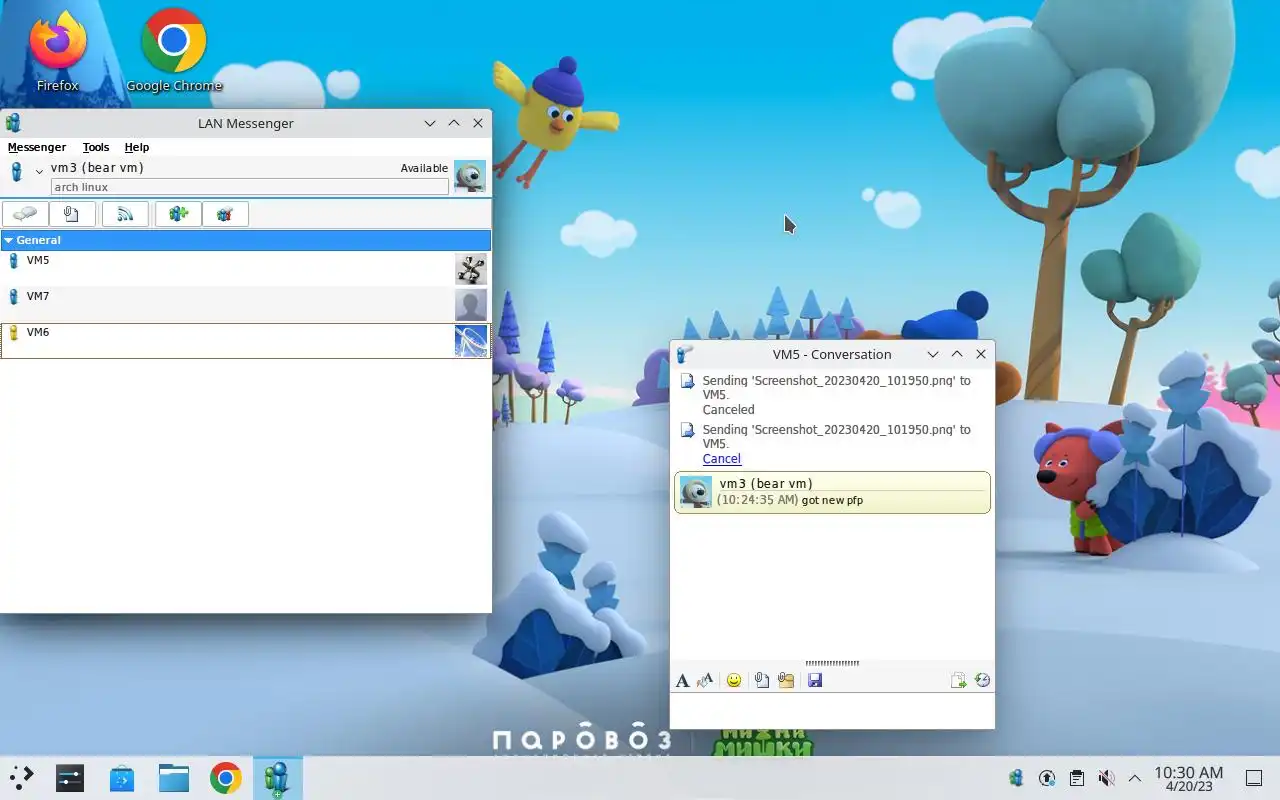This screenshot has height=800, width=1280.
Task: Open the font icon in the conversation toolbar
Action: pos(682,681)
